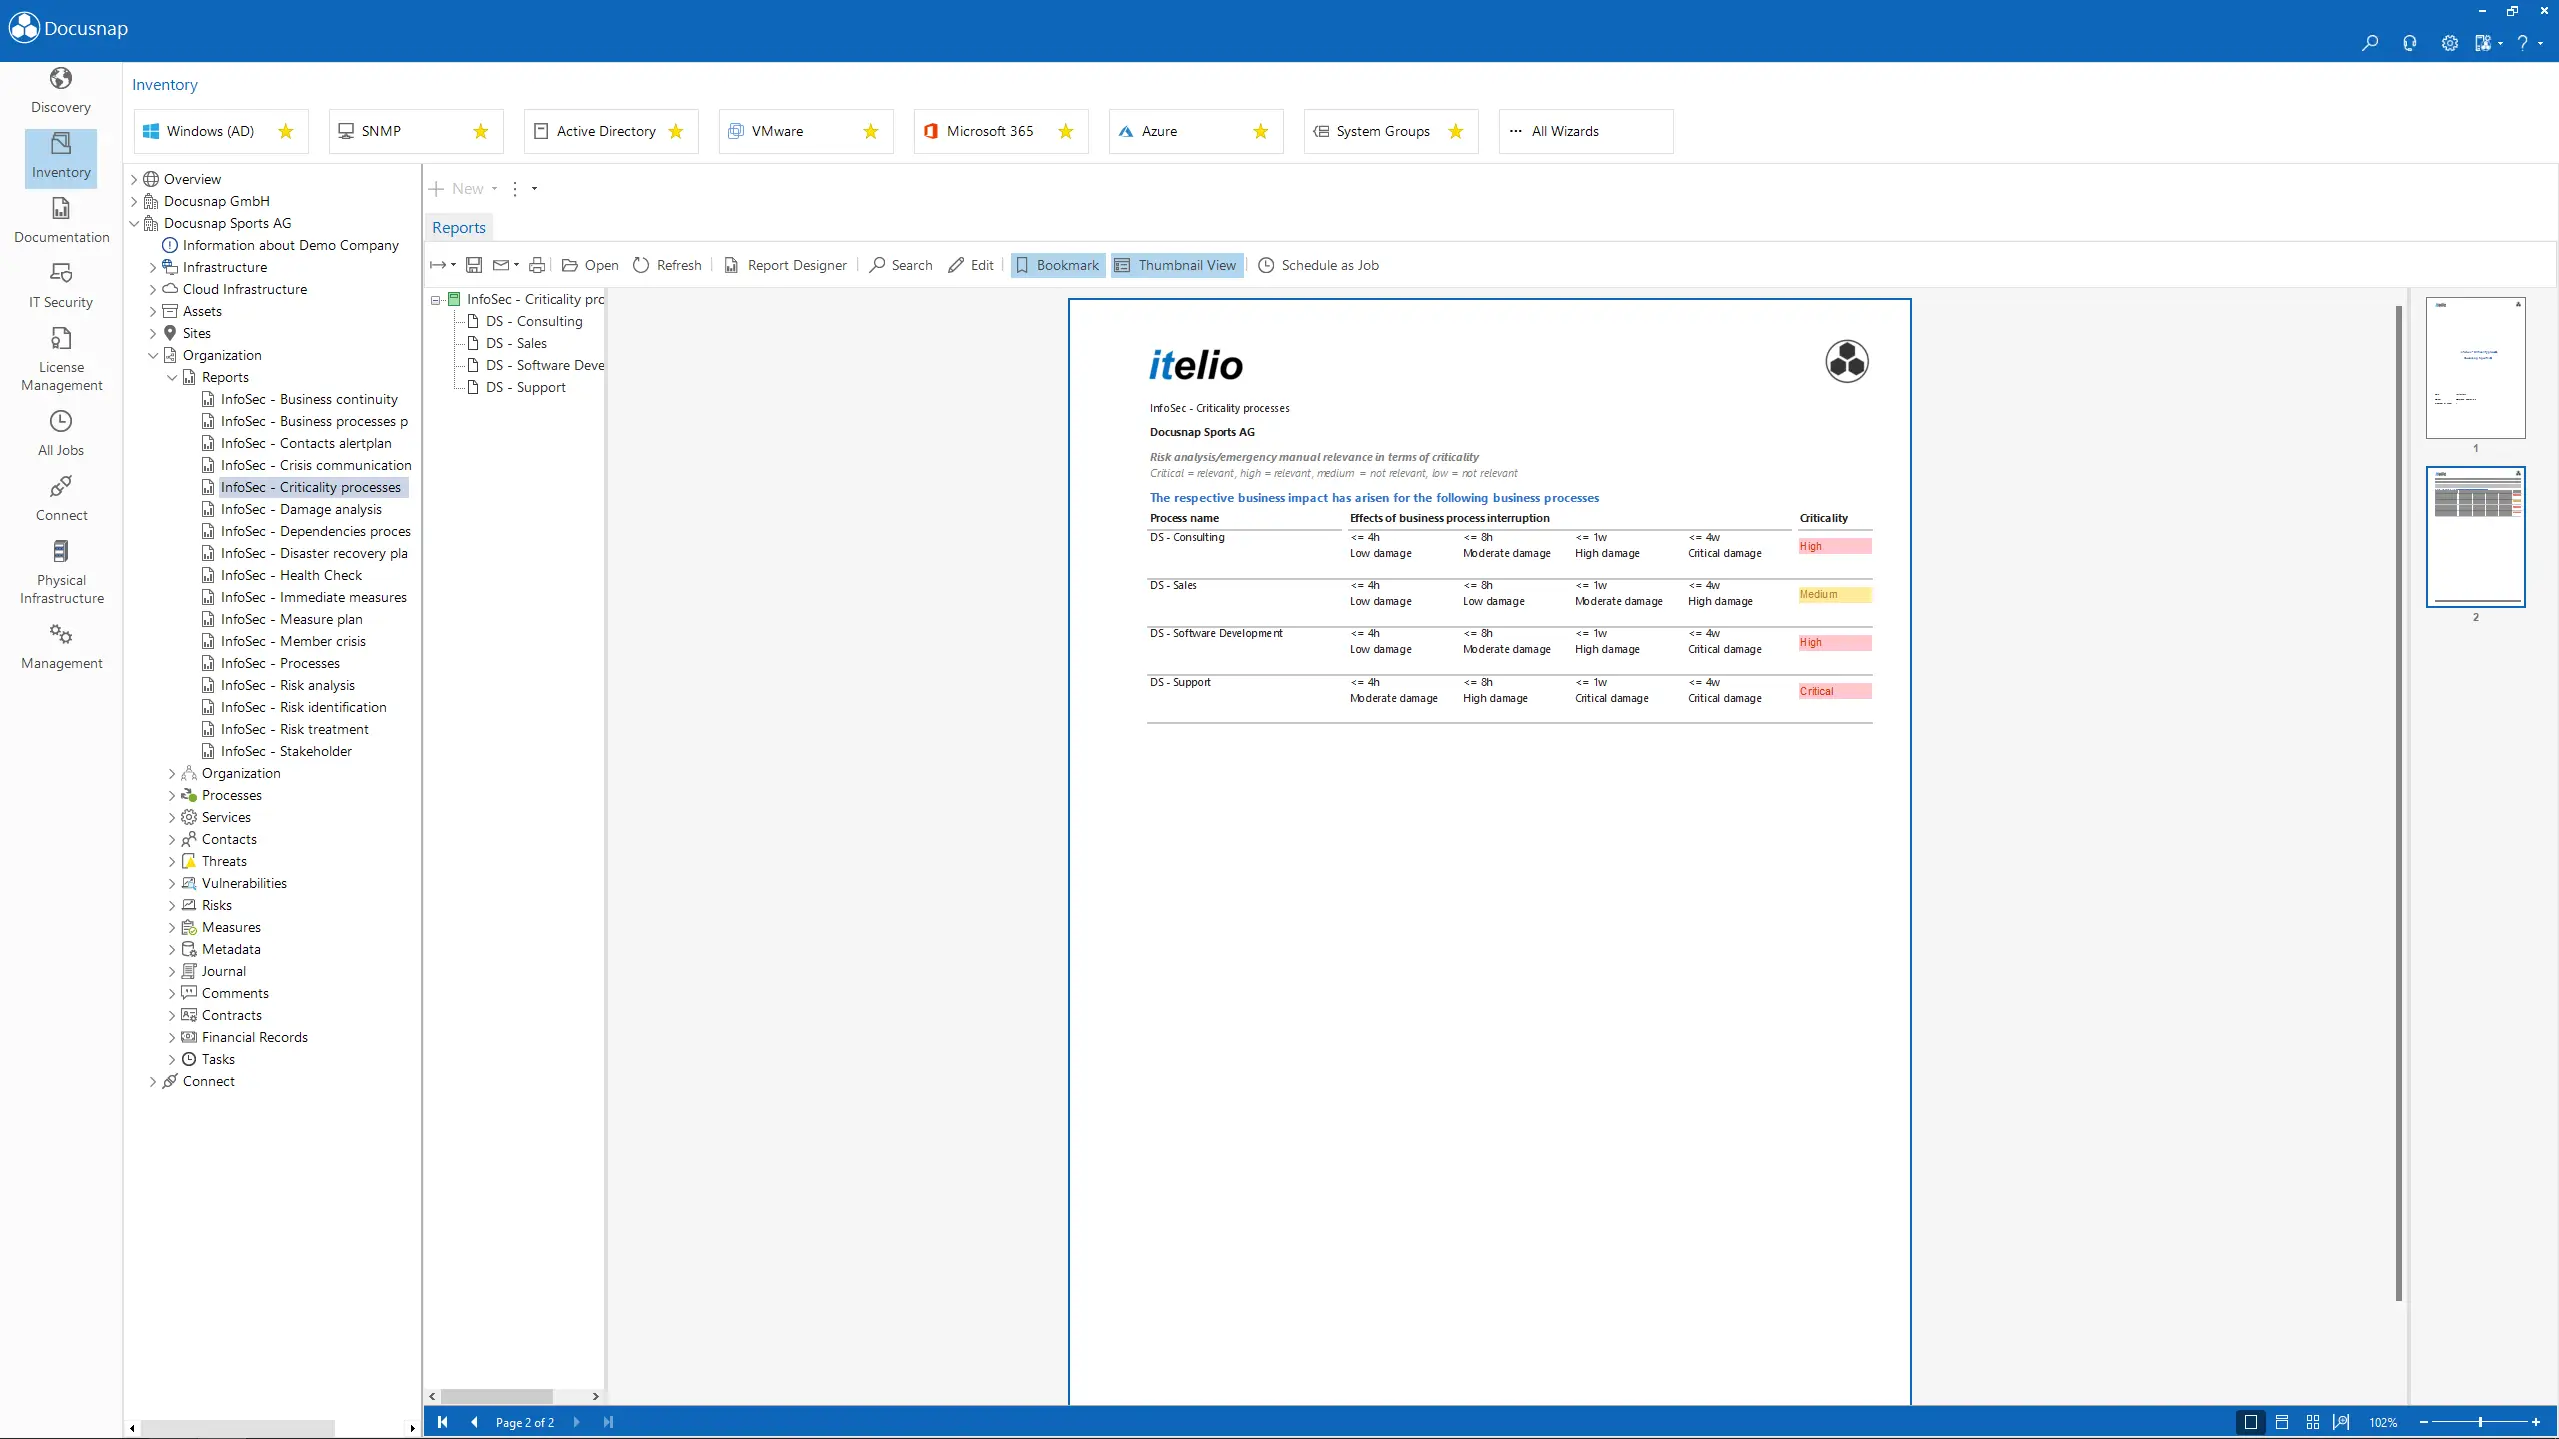Open License Management in sidebar
This screenshot has width=2559, height=1439.
61,359
